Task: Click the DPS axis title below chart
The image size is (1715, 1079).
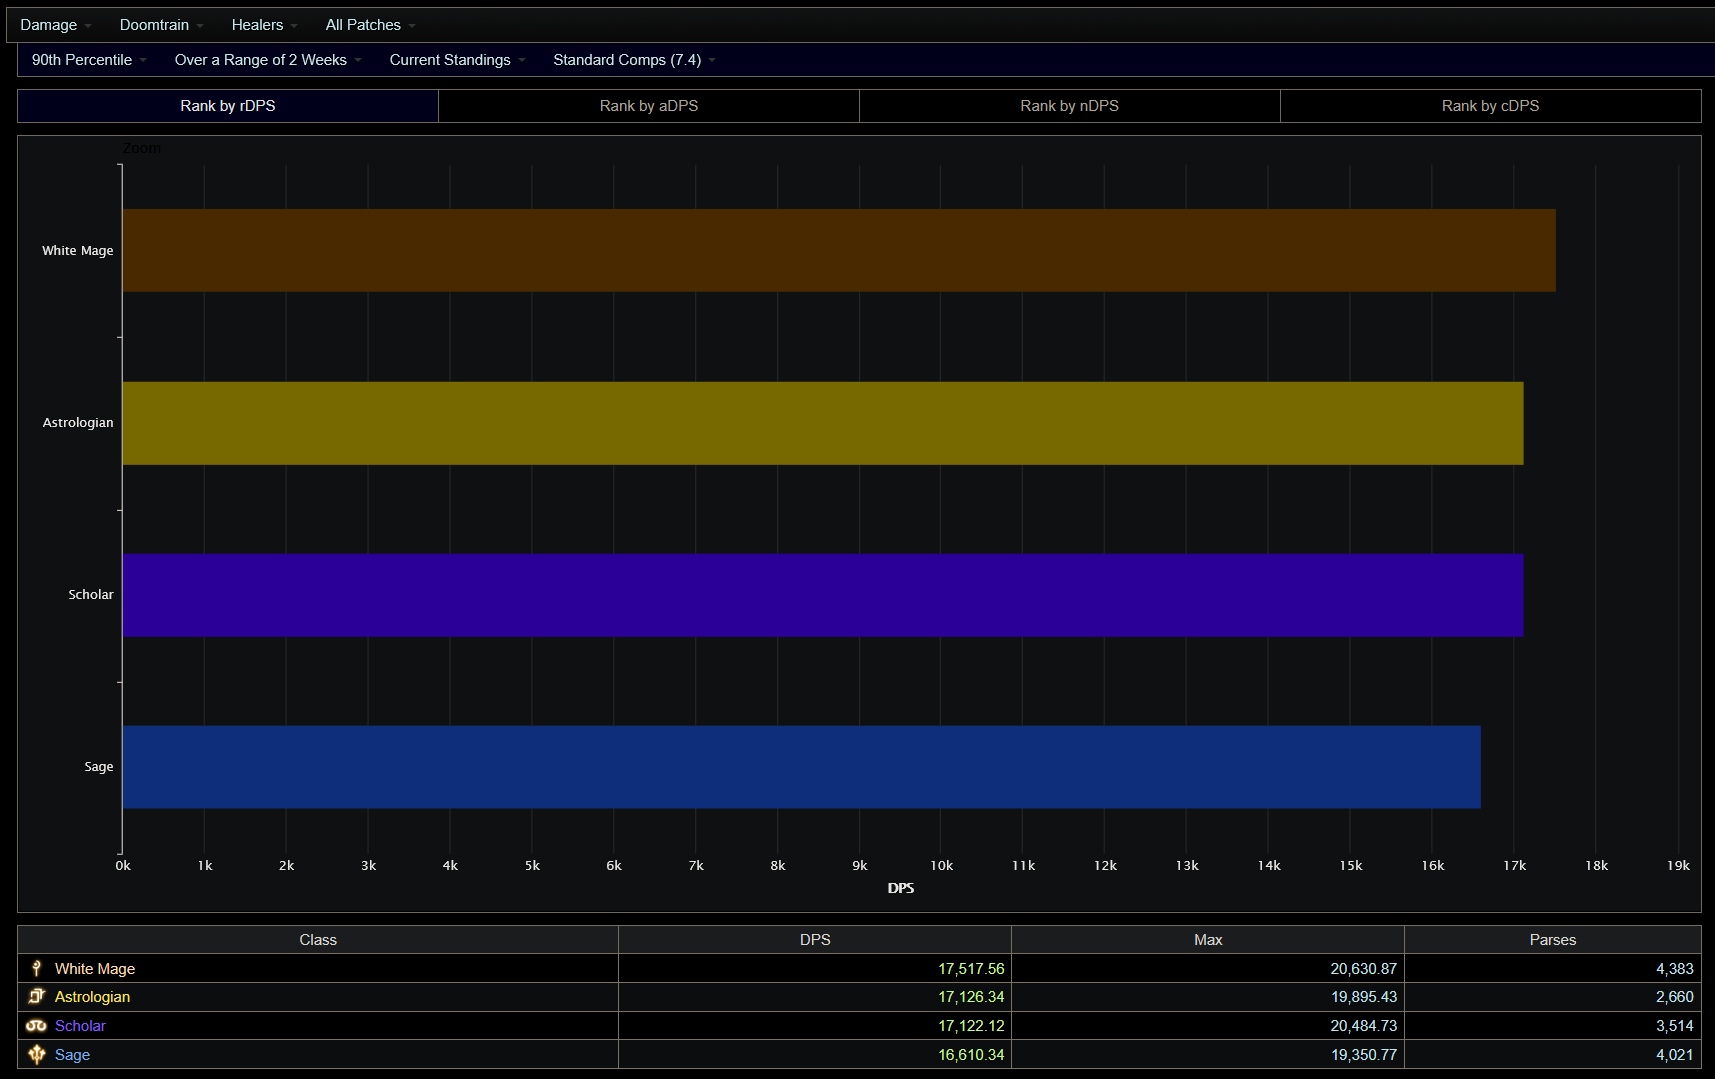Action: click(901, 888)
